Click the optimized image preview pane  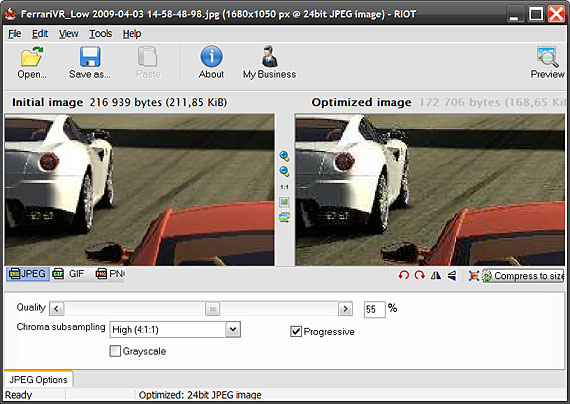pos(430,189)
